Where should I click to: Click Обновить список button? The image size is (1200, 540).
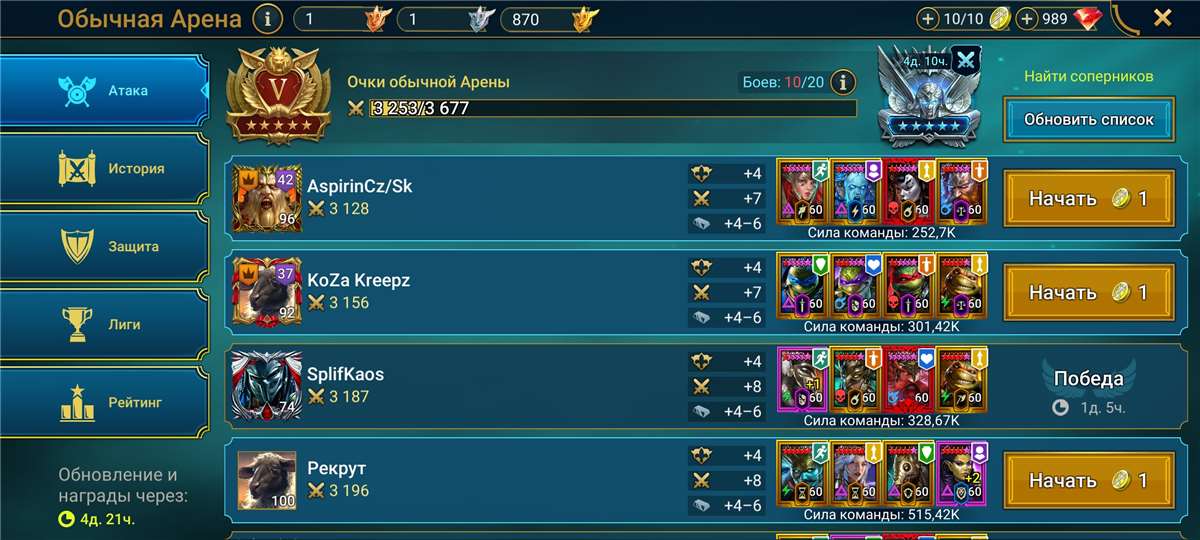coord(1089,119)
